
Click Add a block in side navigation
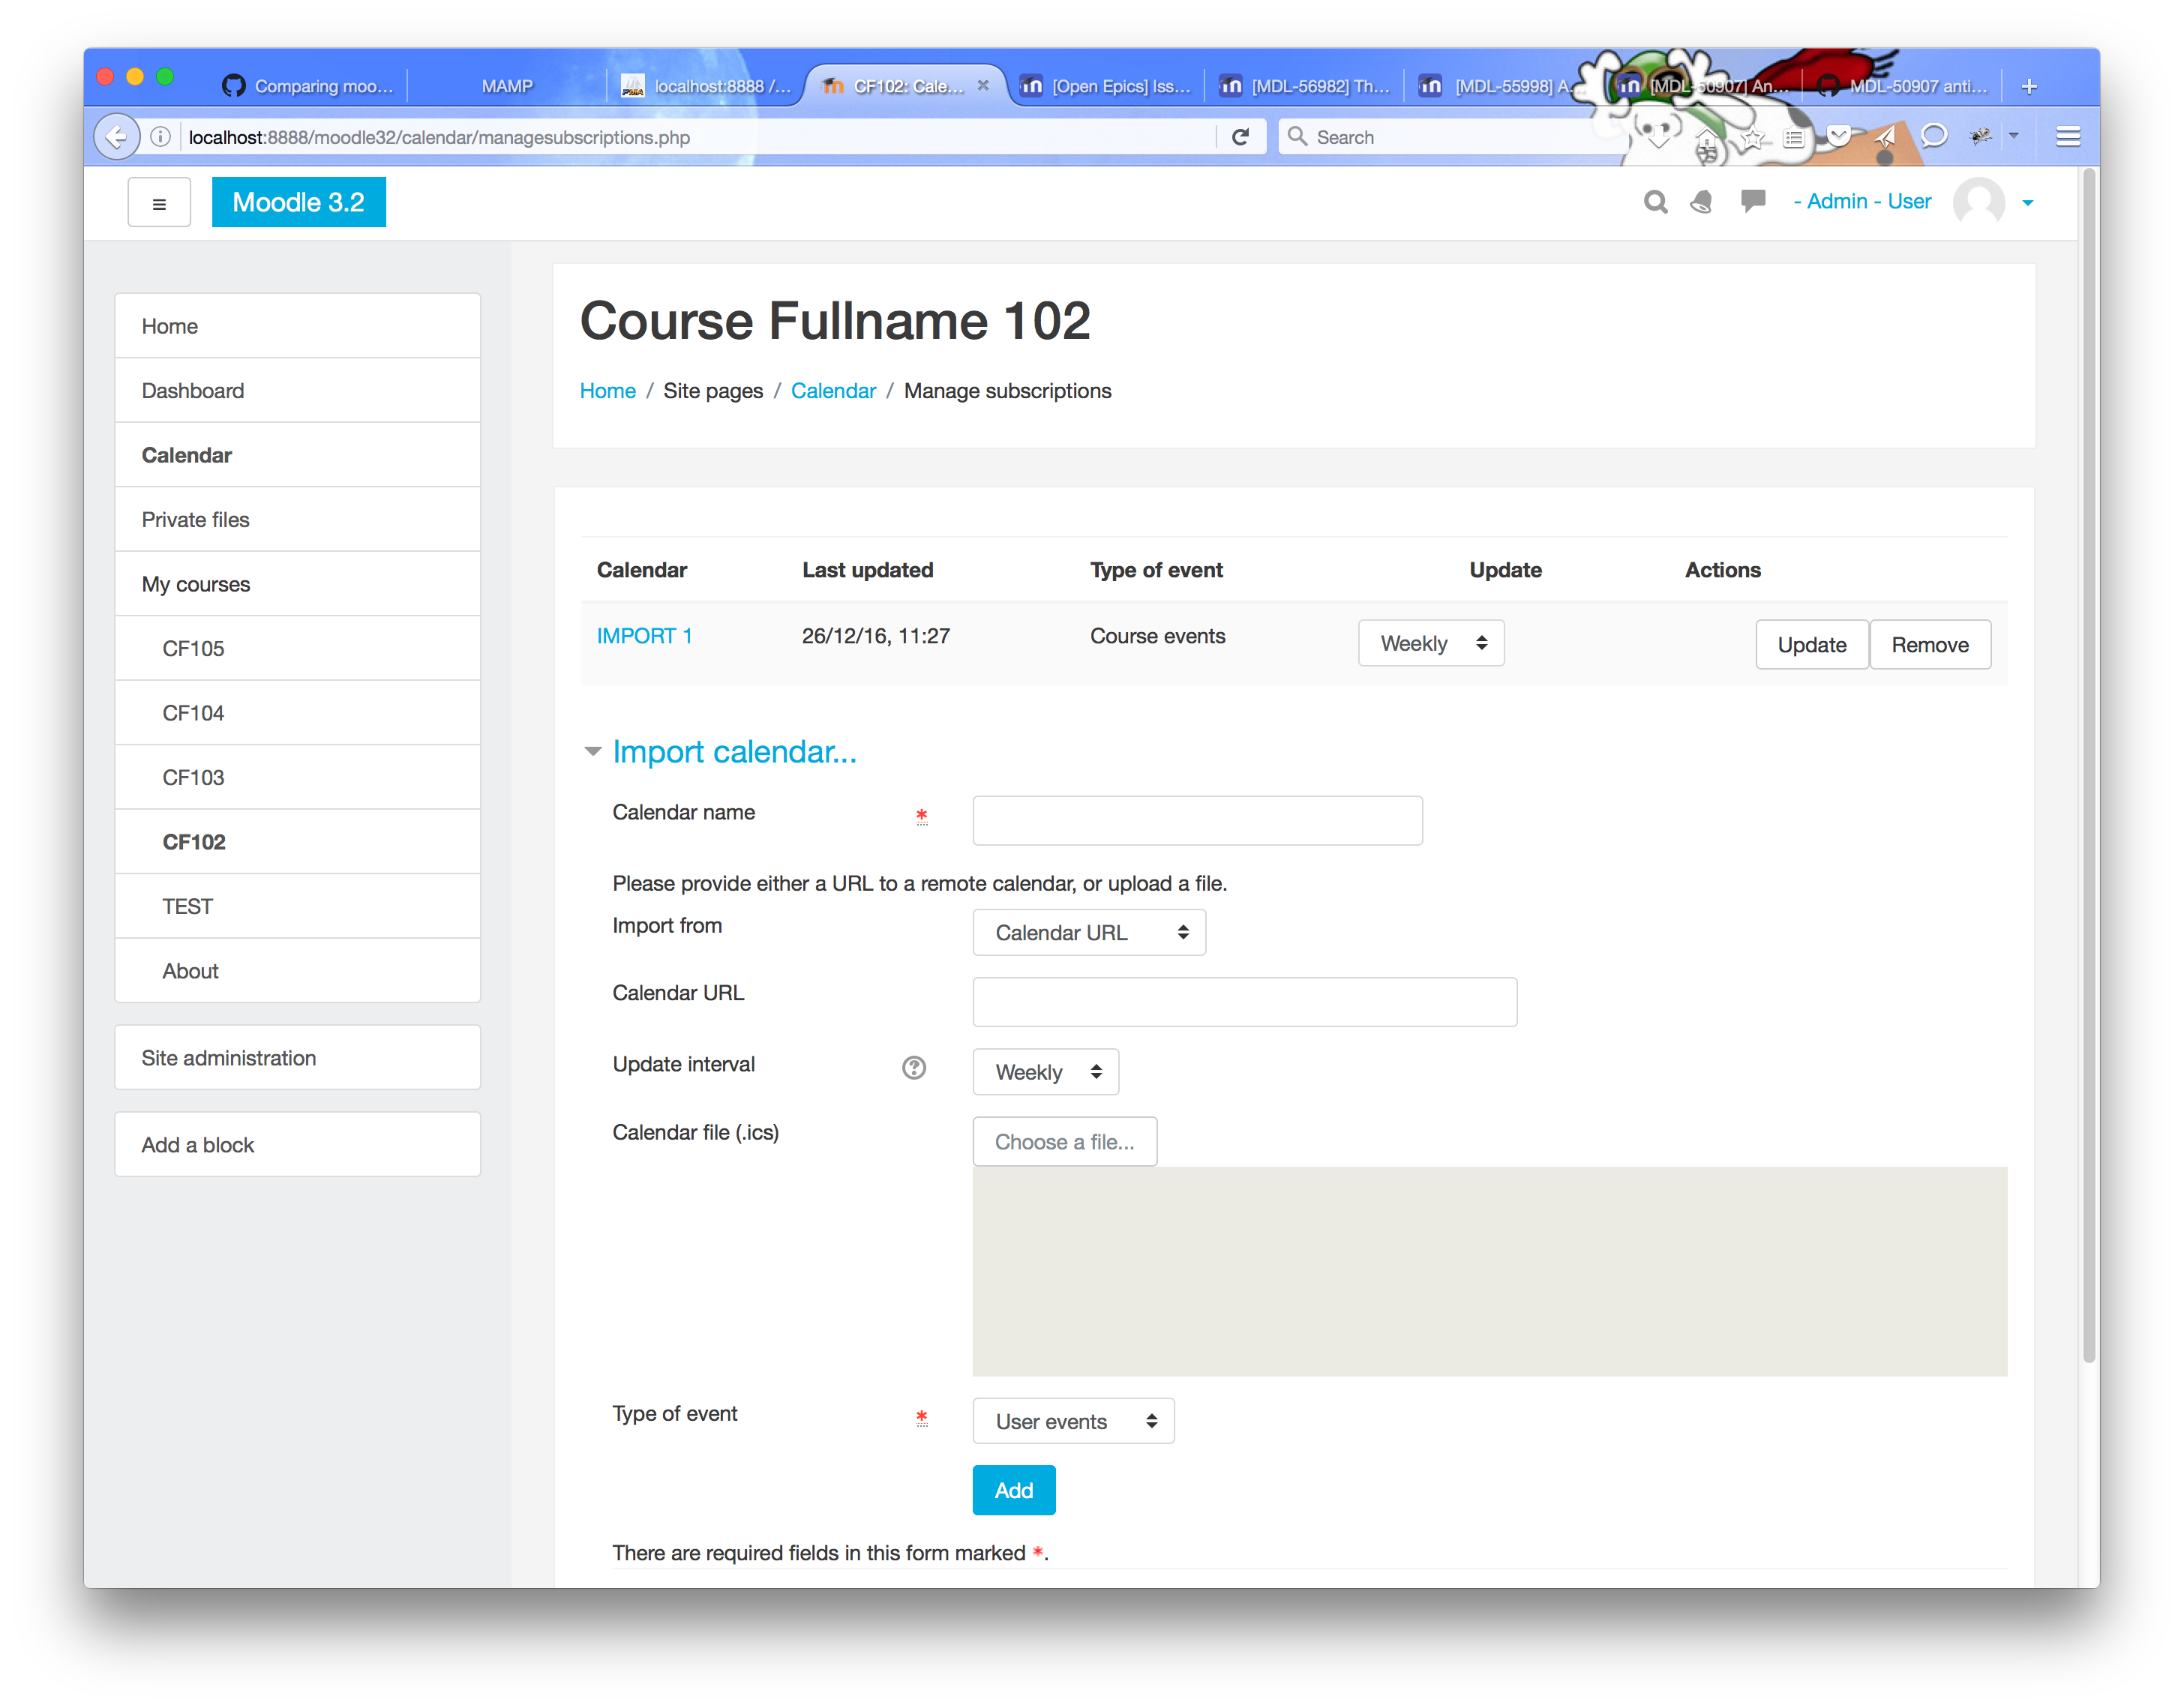coord(298,1145)
